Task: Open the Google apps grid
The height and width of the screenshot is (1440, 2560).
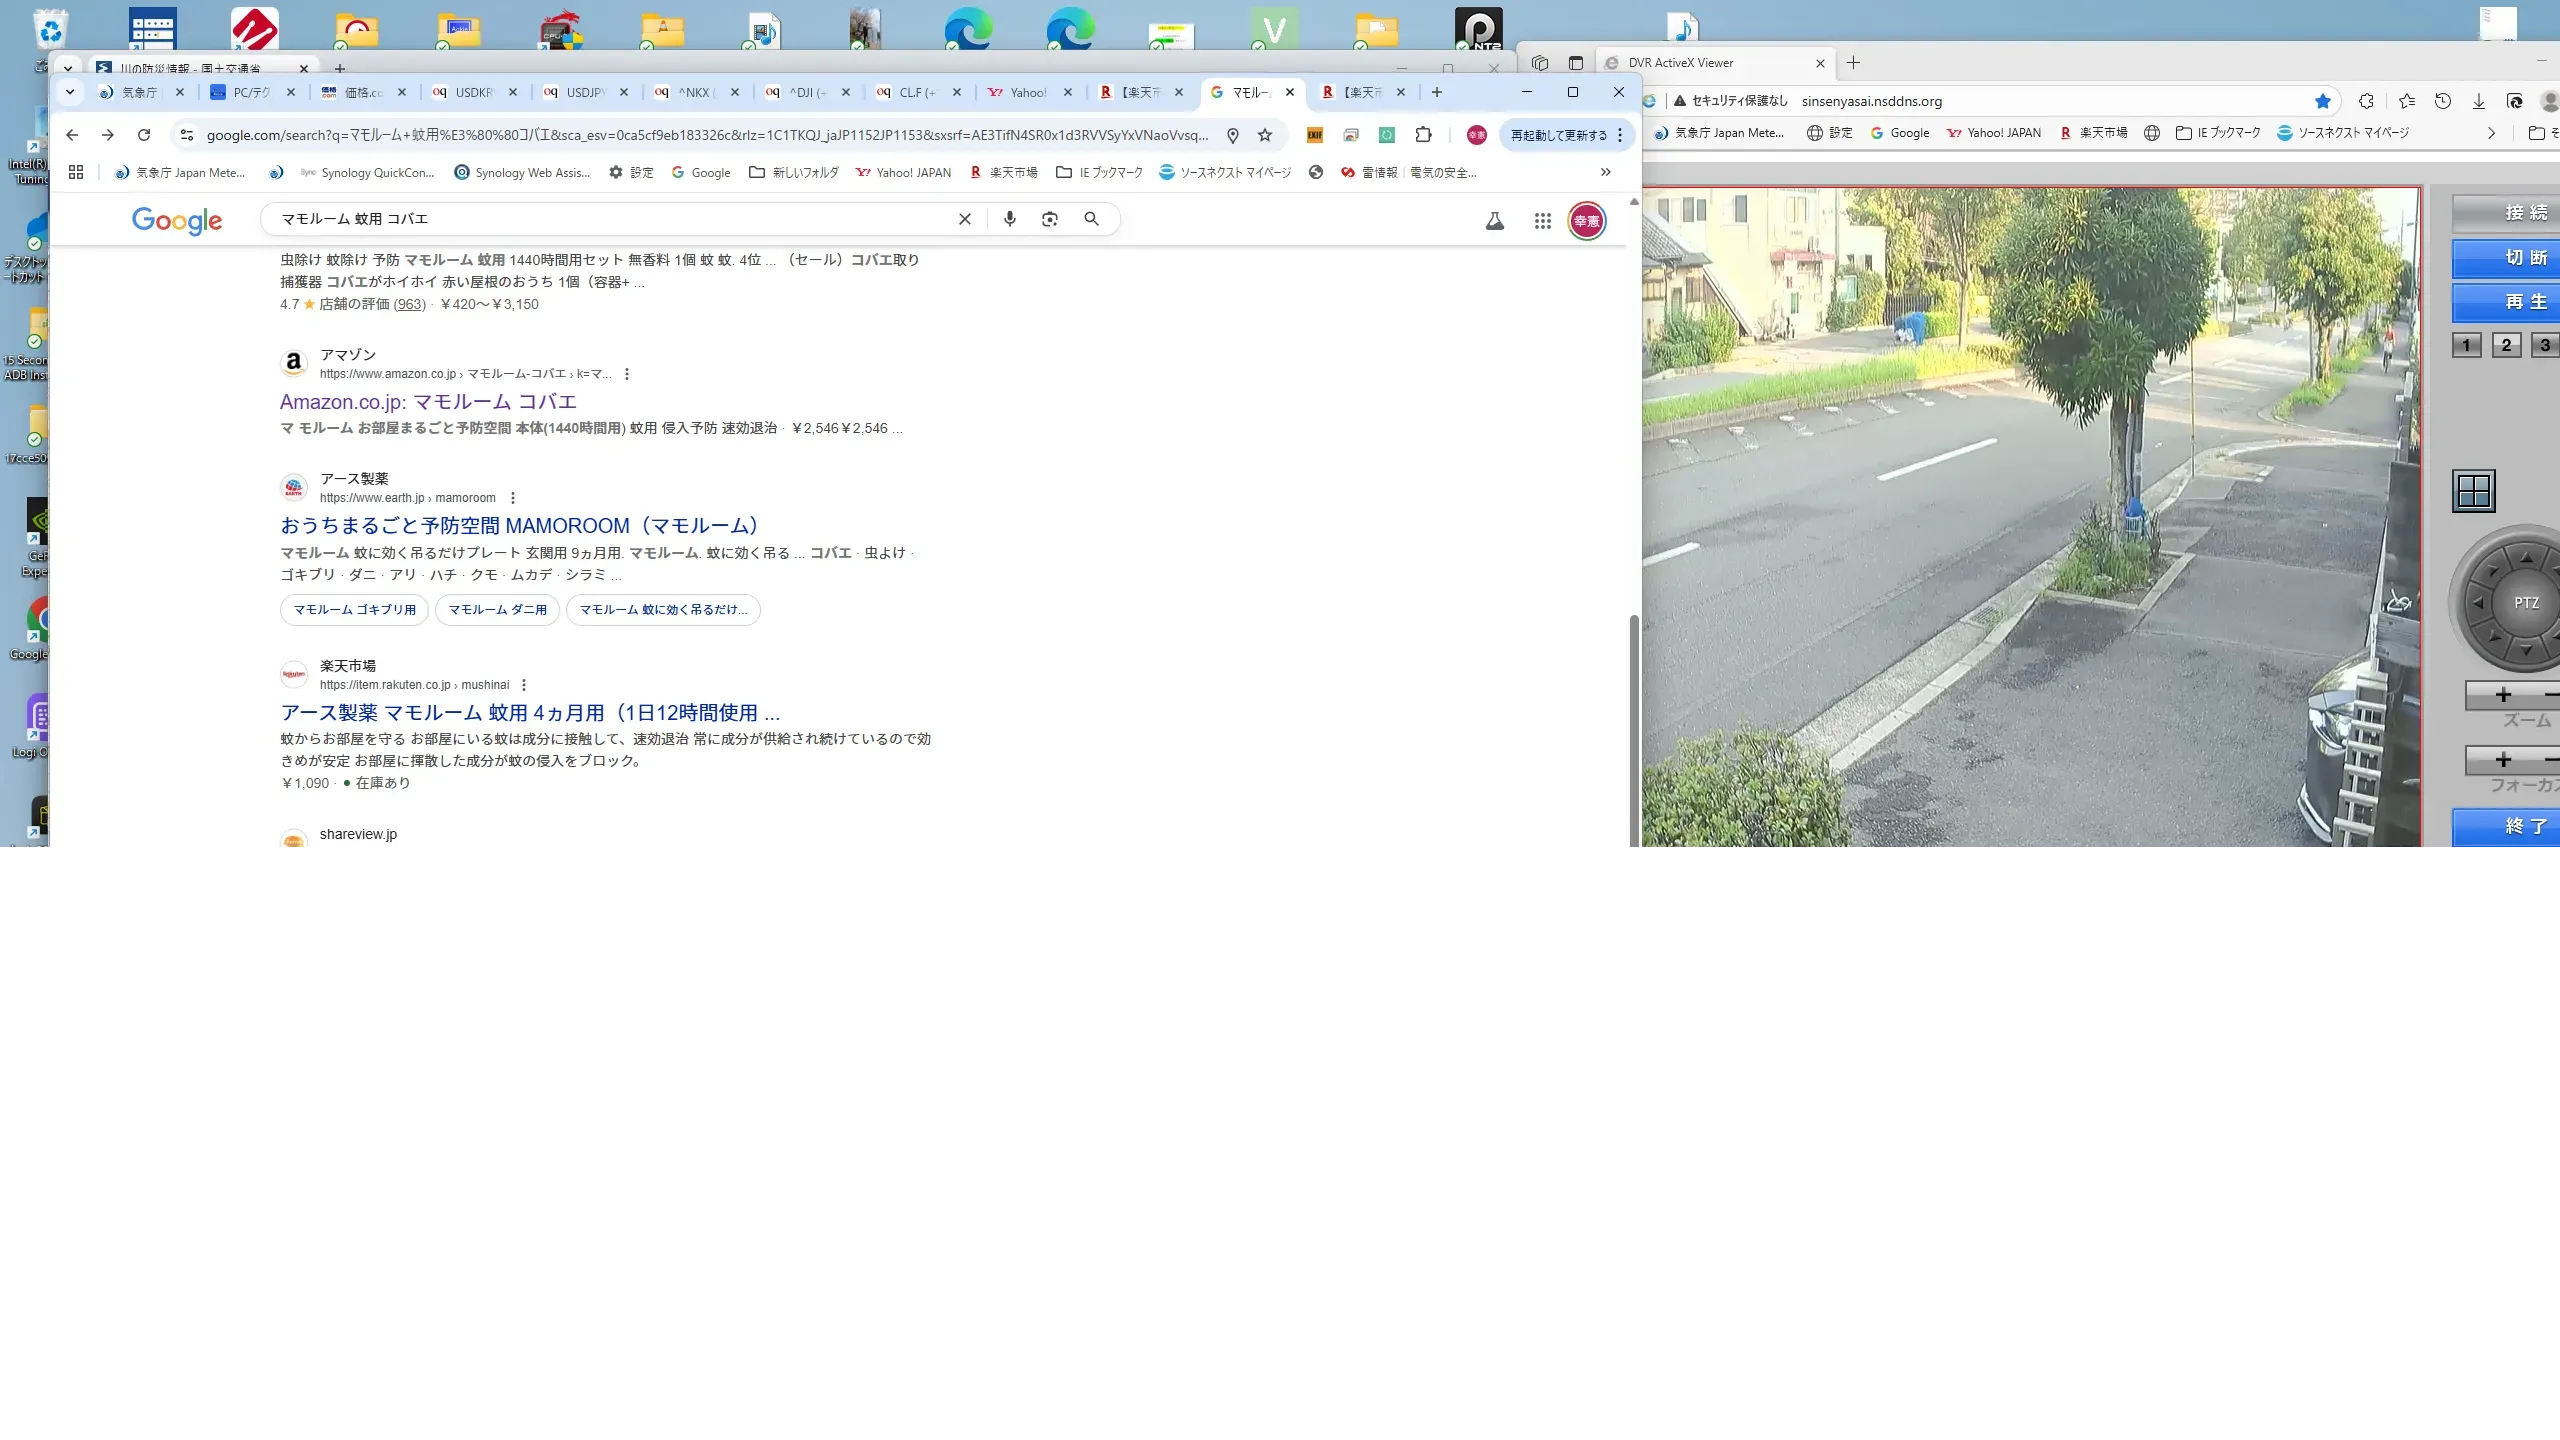Action: point(1542,221)
